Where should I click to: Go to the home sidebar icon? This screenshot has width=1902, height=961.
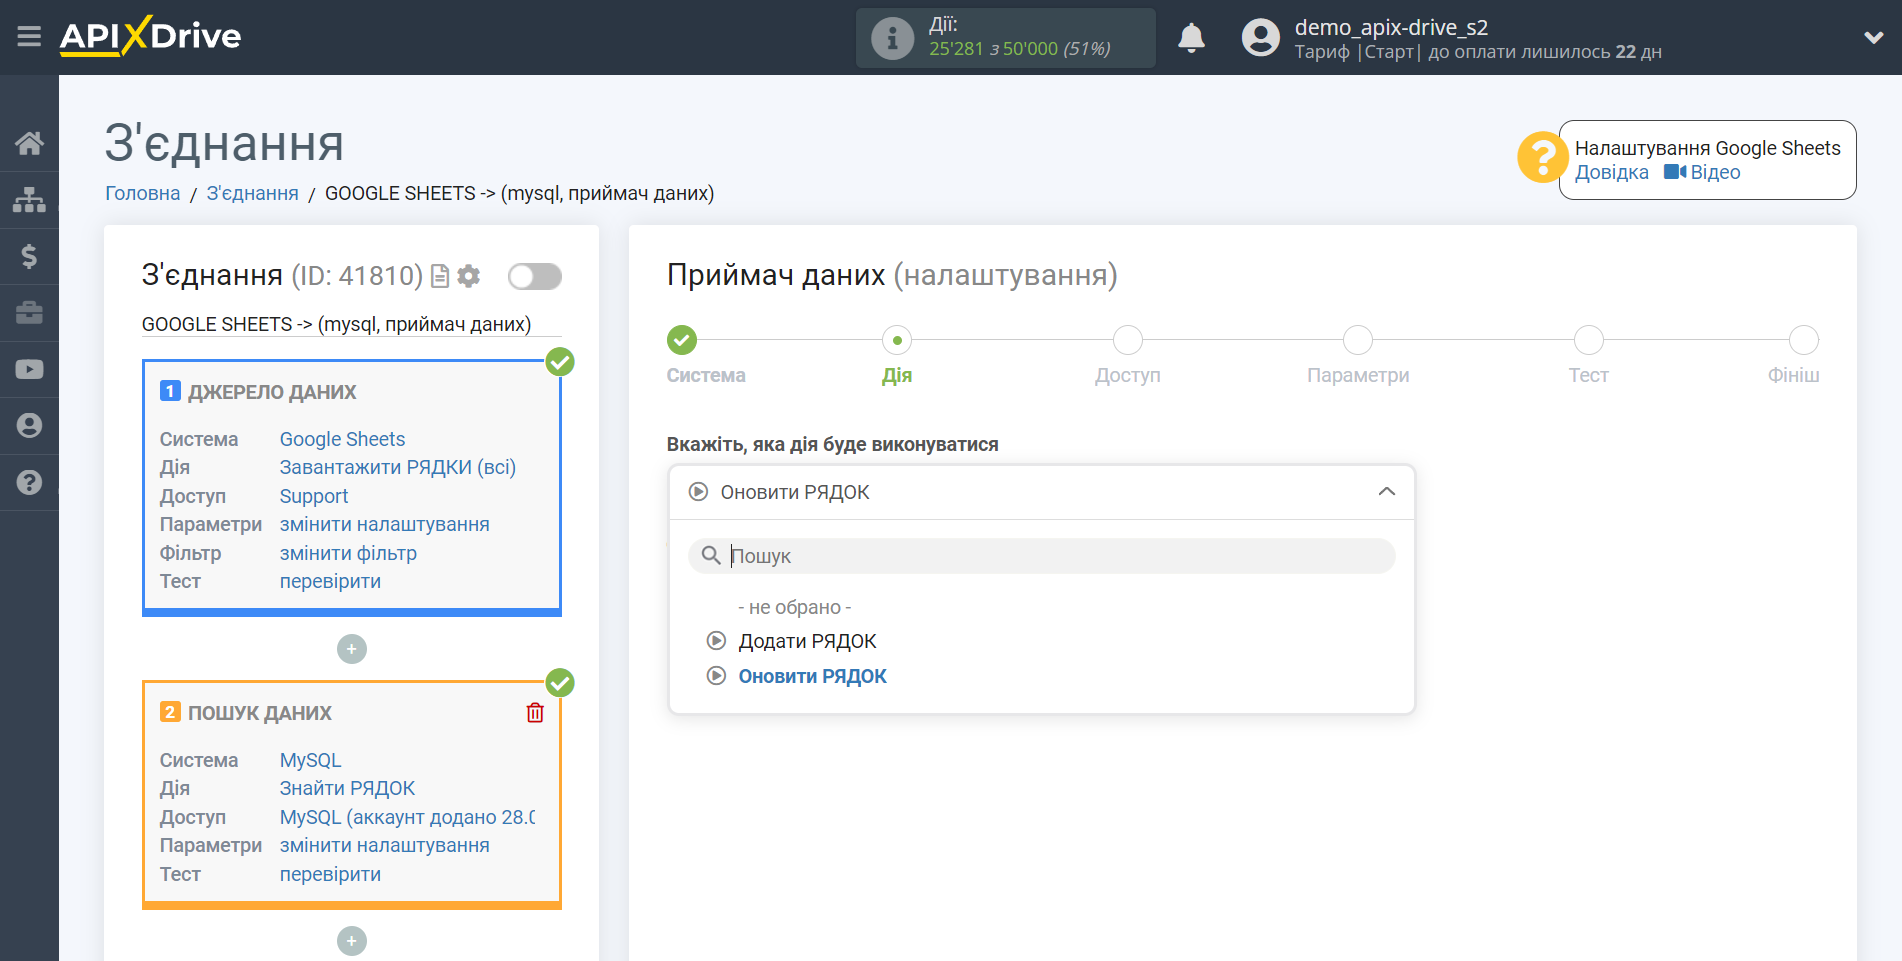tap(29, 143)
